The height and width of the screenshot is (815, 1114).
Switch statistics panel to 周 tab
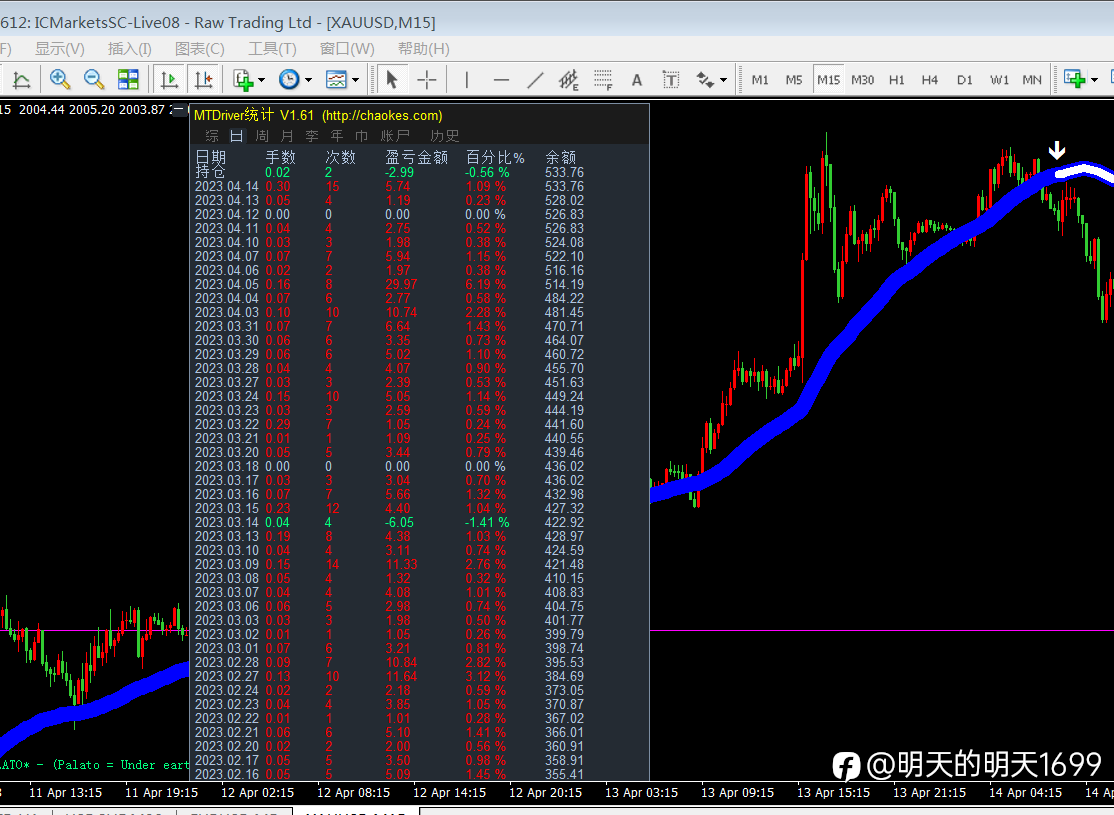tap(262, 136)
